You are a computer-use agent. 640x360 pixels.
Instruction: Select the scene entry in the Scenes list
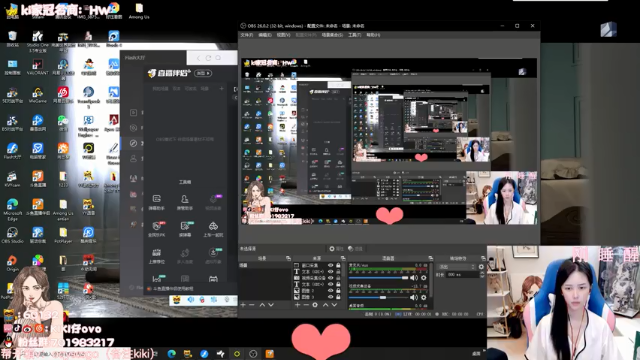pos(264,265)
